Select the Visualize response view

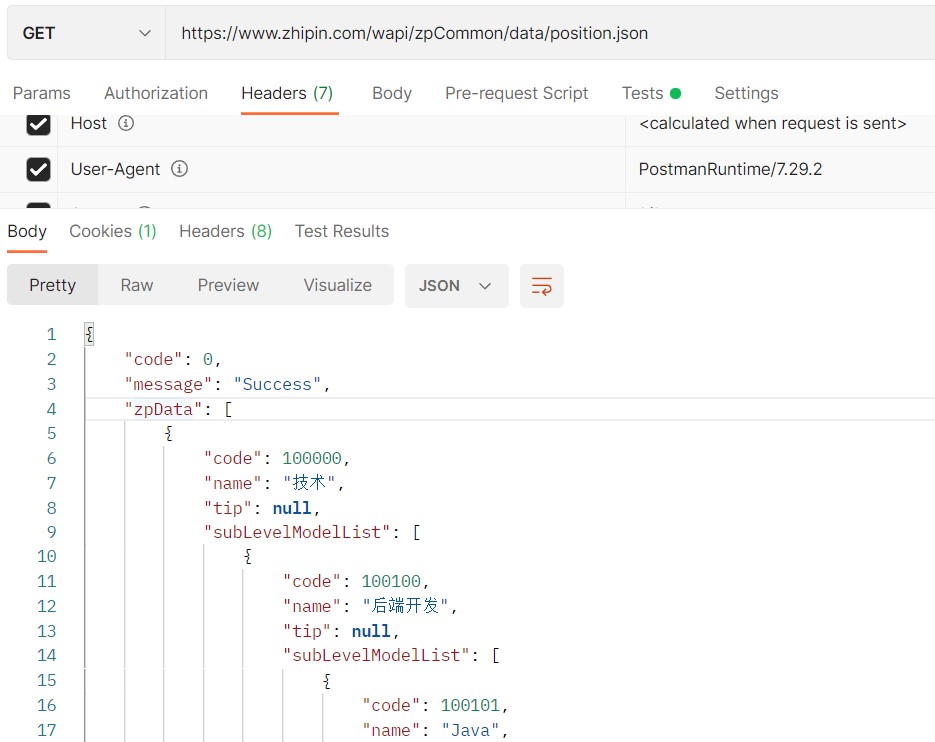(x=338, y=286)
